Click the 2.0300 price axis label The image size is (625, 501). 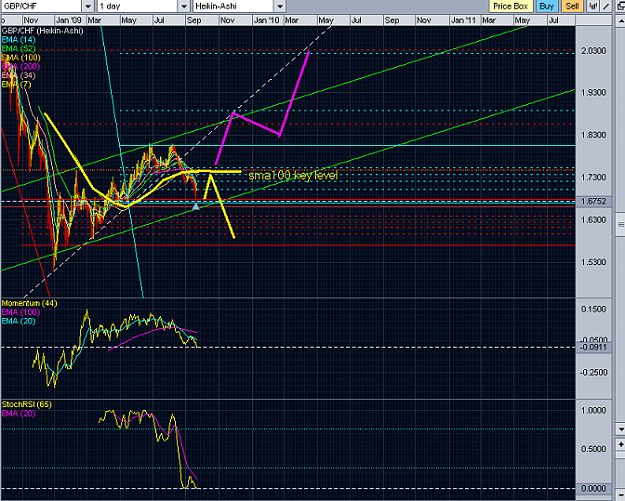[x=594, y=51]
